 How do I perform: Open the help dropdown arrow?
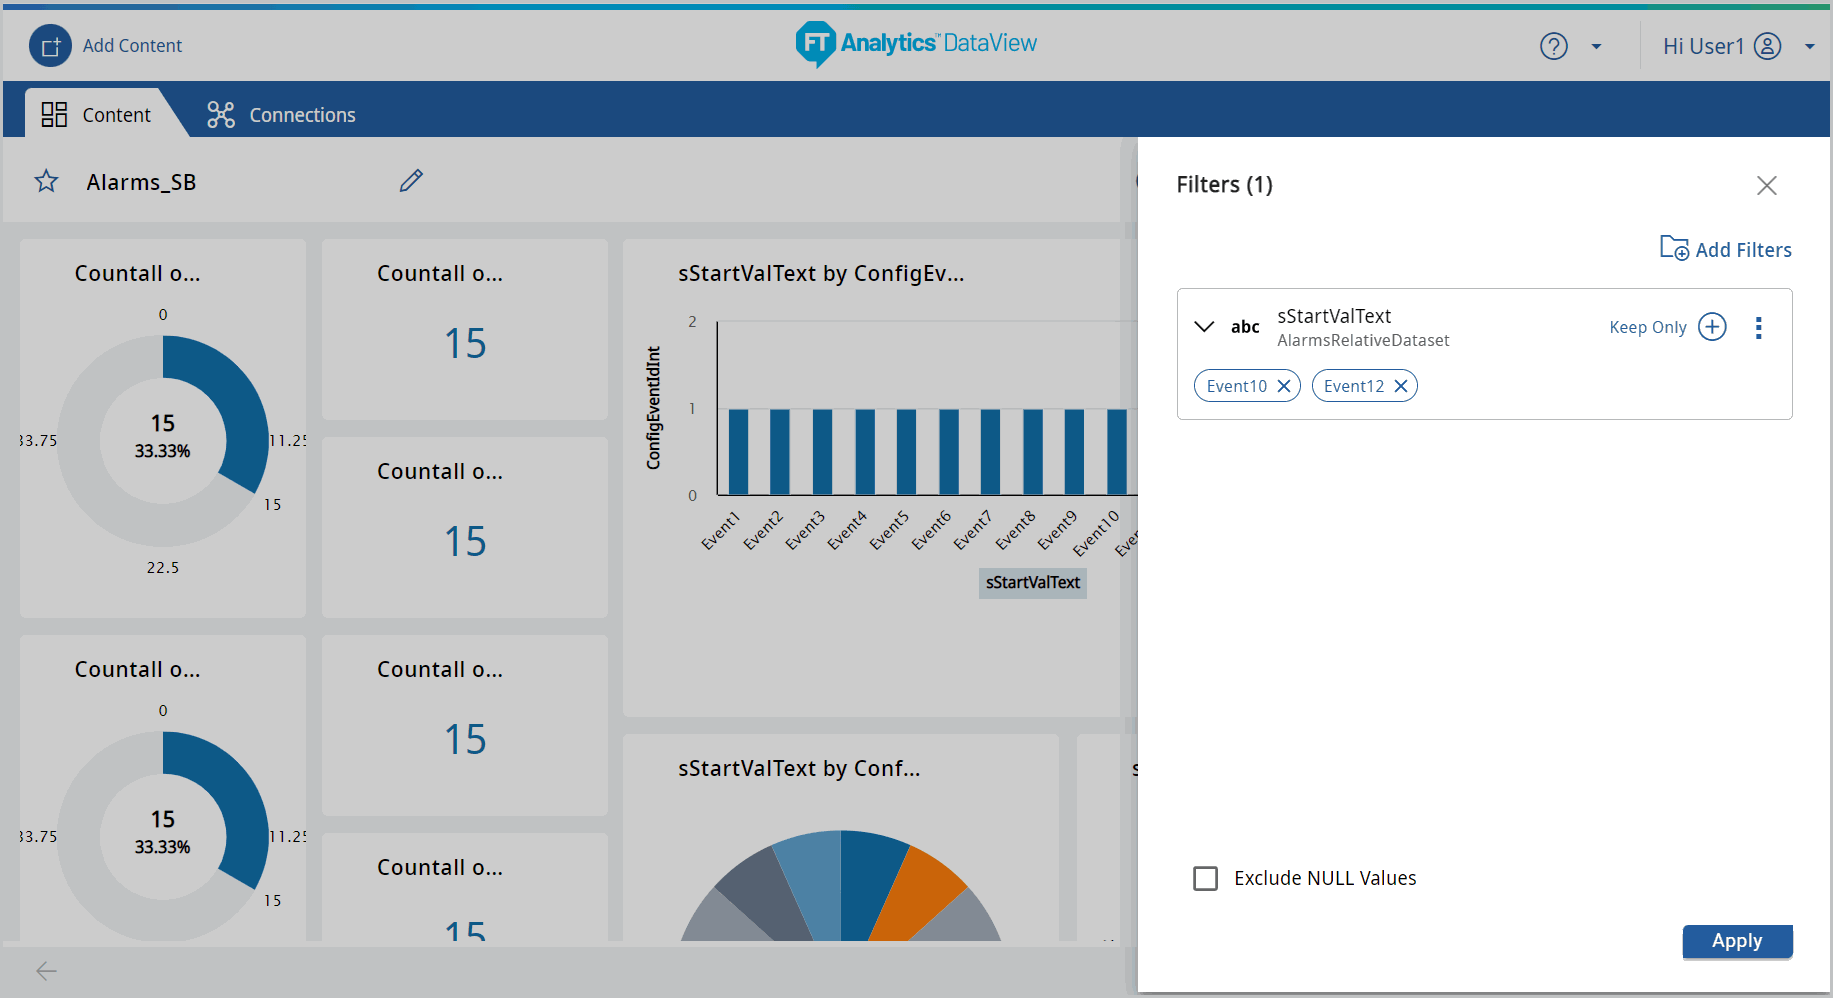(1596, 47)
